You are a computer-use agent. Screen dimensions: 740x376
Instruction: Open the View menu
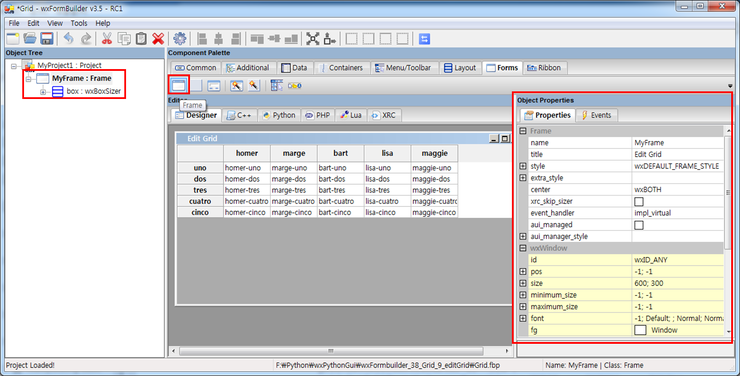pos(55,23)
